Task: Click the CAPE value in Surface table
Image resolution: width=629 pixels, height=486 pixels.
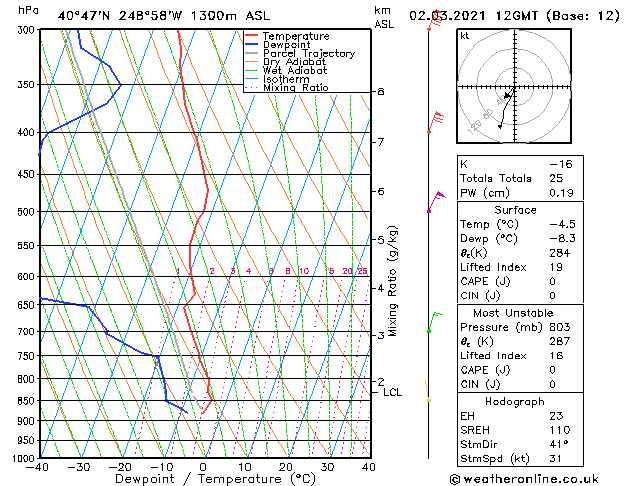Action: [x=552, y=281]
